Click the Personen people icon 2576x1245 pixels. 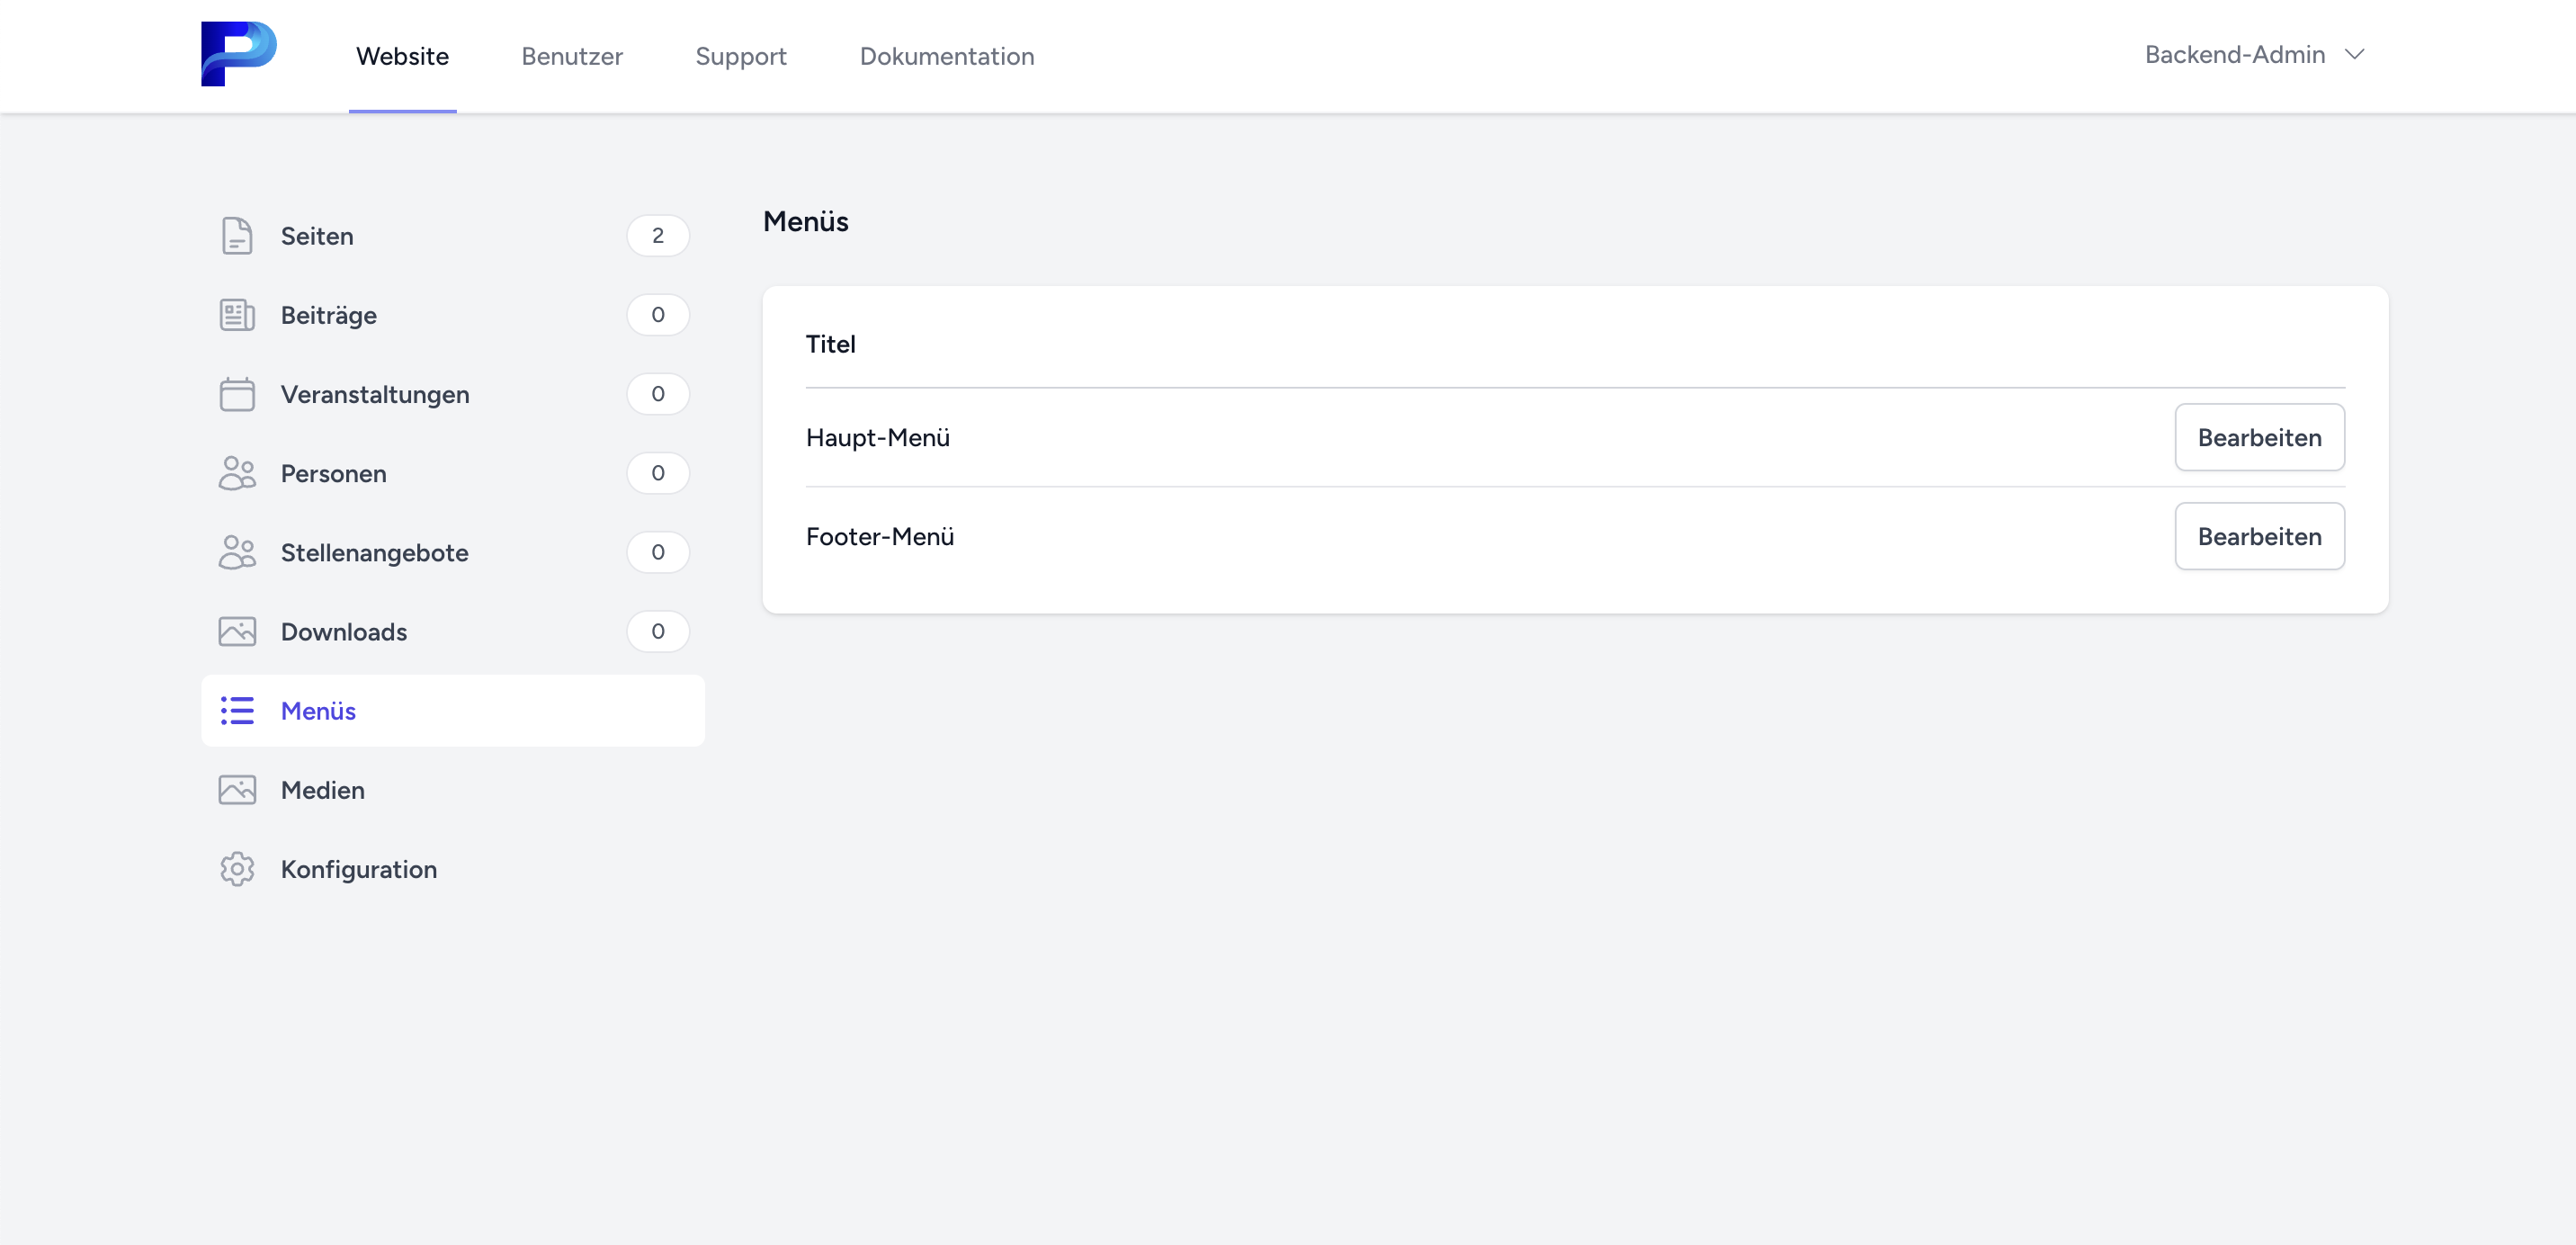[x=237, y=473]
